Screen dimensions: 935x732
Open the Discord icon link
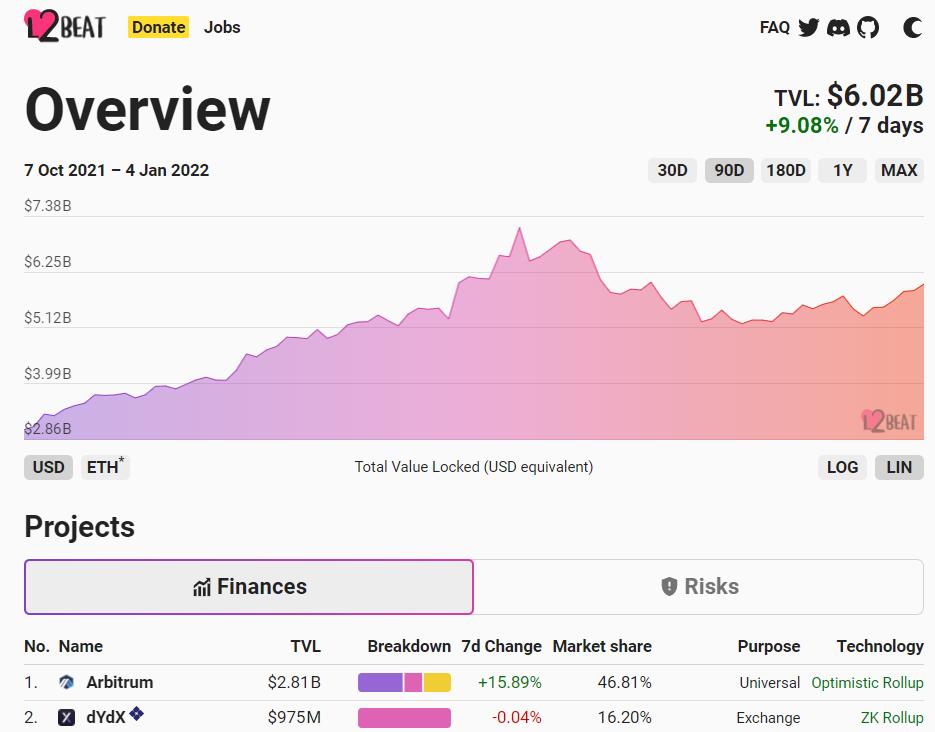pos(839,28)
